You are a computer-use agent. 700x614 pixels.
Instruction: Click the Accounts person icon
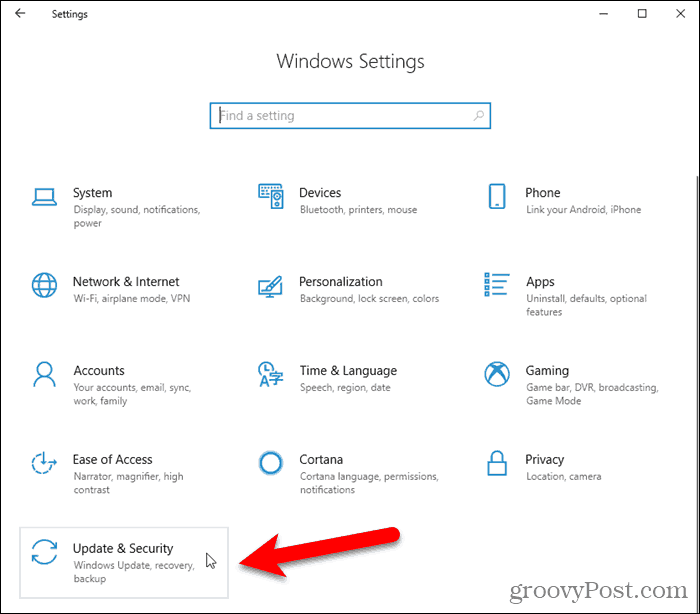tap(44, 374)
